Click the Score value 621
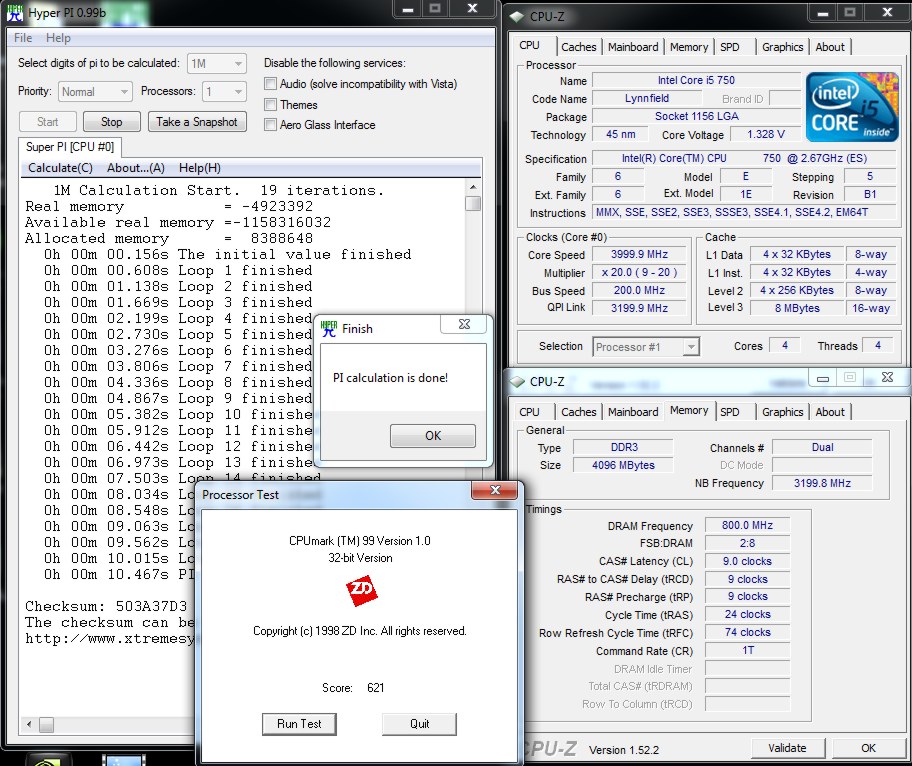This screenshot has height=766, width=912. click(376, 687)
